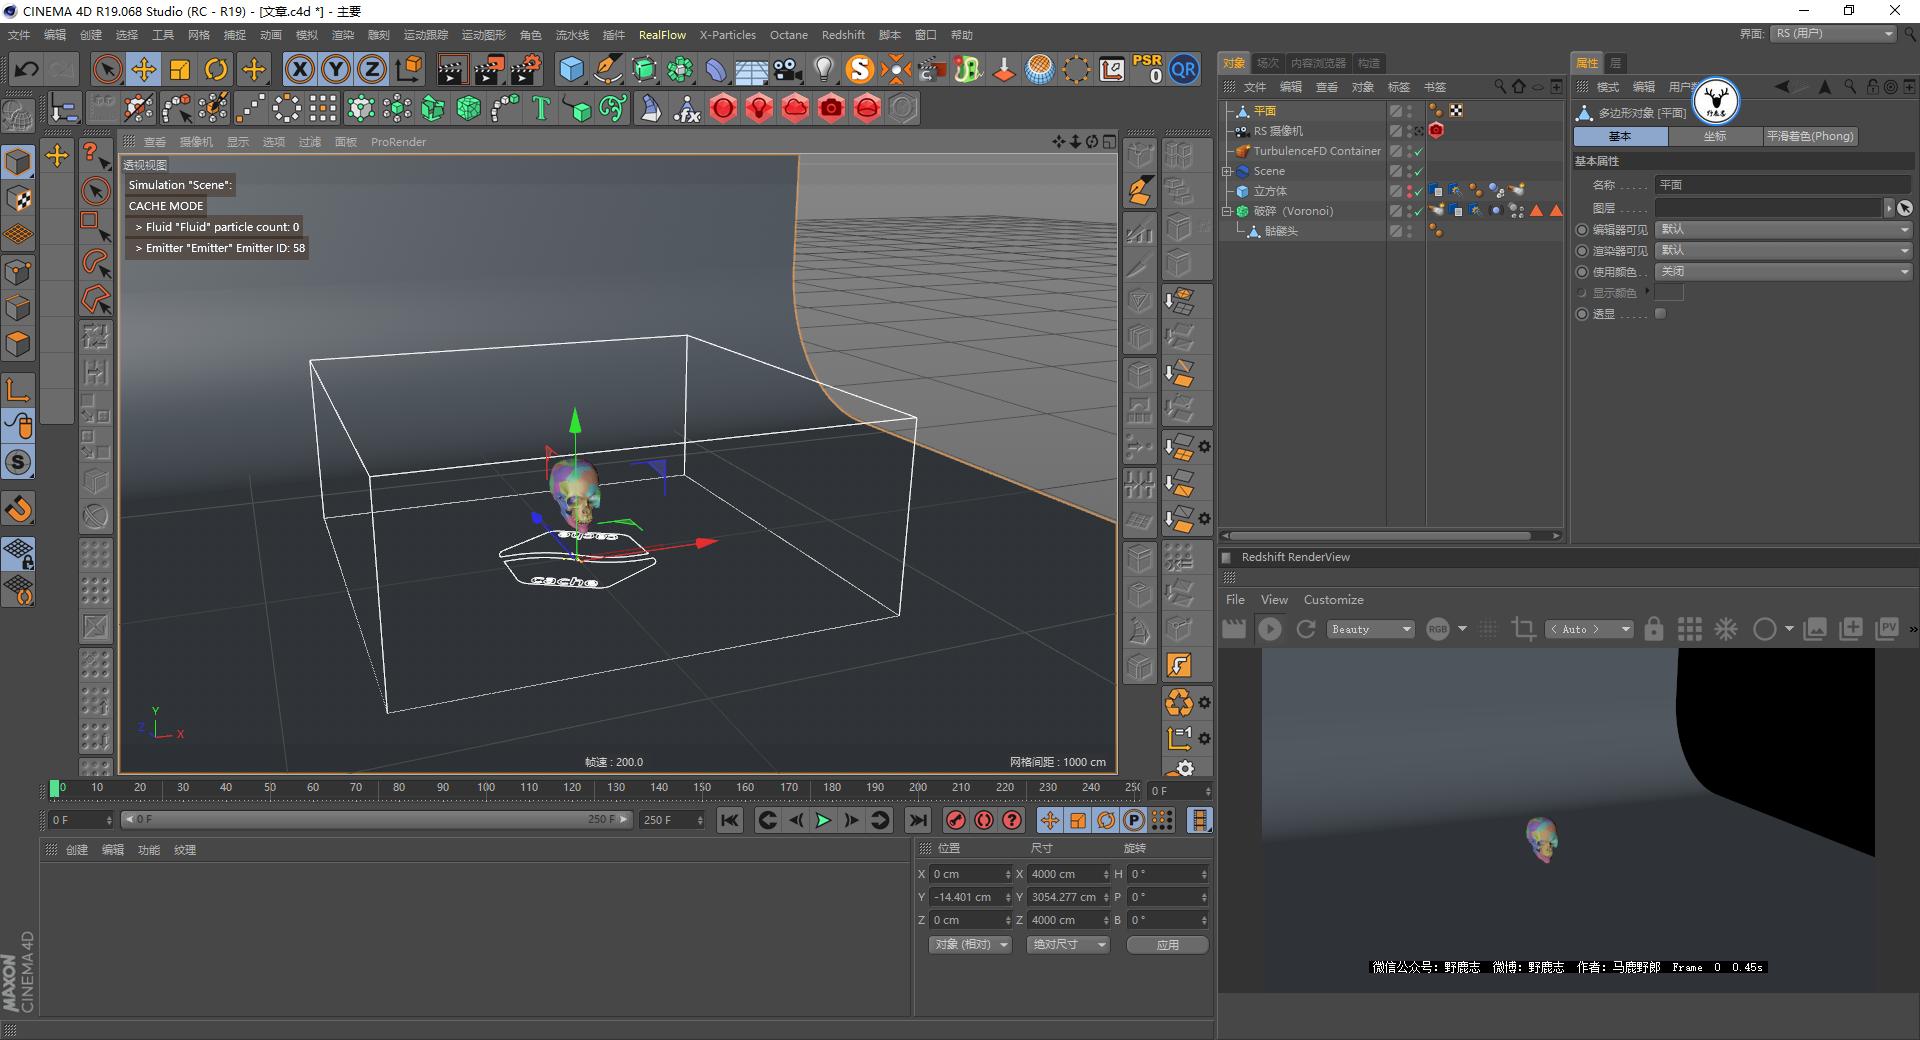
Task: Collapse the 破碎 (Voronoi) hierarchy
Action: click(x=1228, y=212)
